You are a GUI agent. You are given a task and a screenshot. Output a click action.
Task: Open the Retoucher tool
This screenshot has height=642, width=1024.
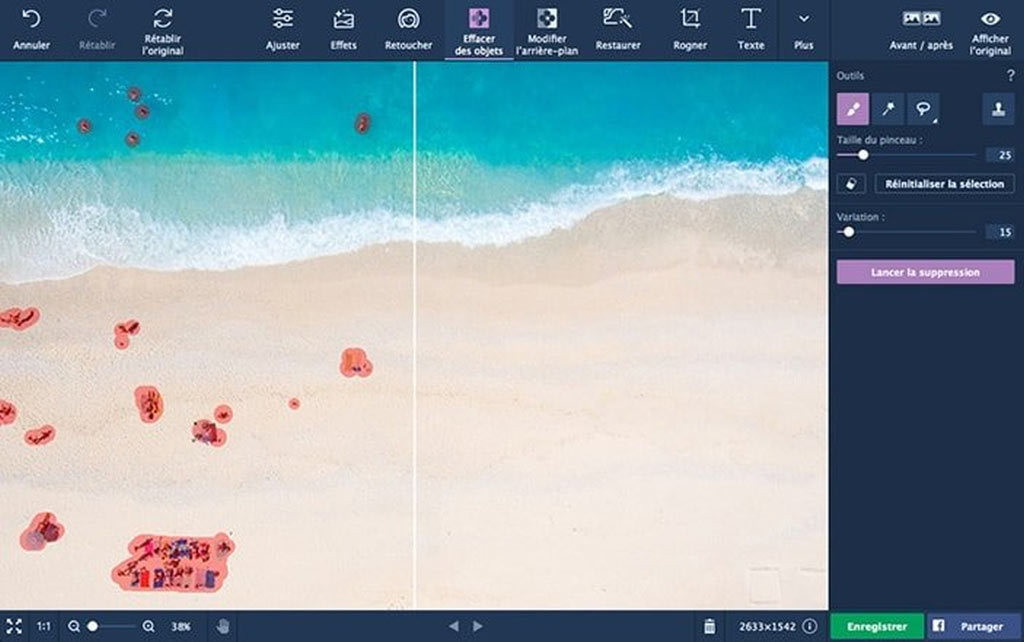(x=408, y=29)
